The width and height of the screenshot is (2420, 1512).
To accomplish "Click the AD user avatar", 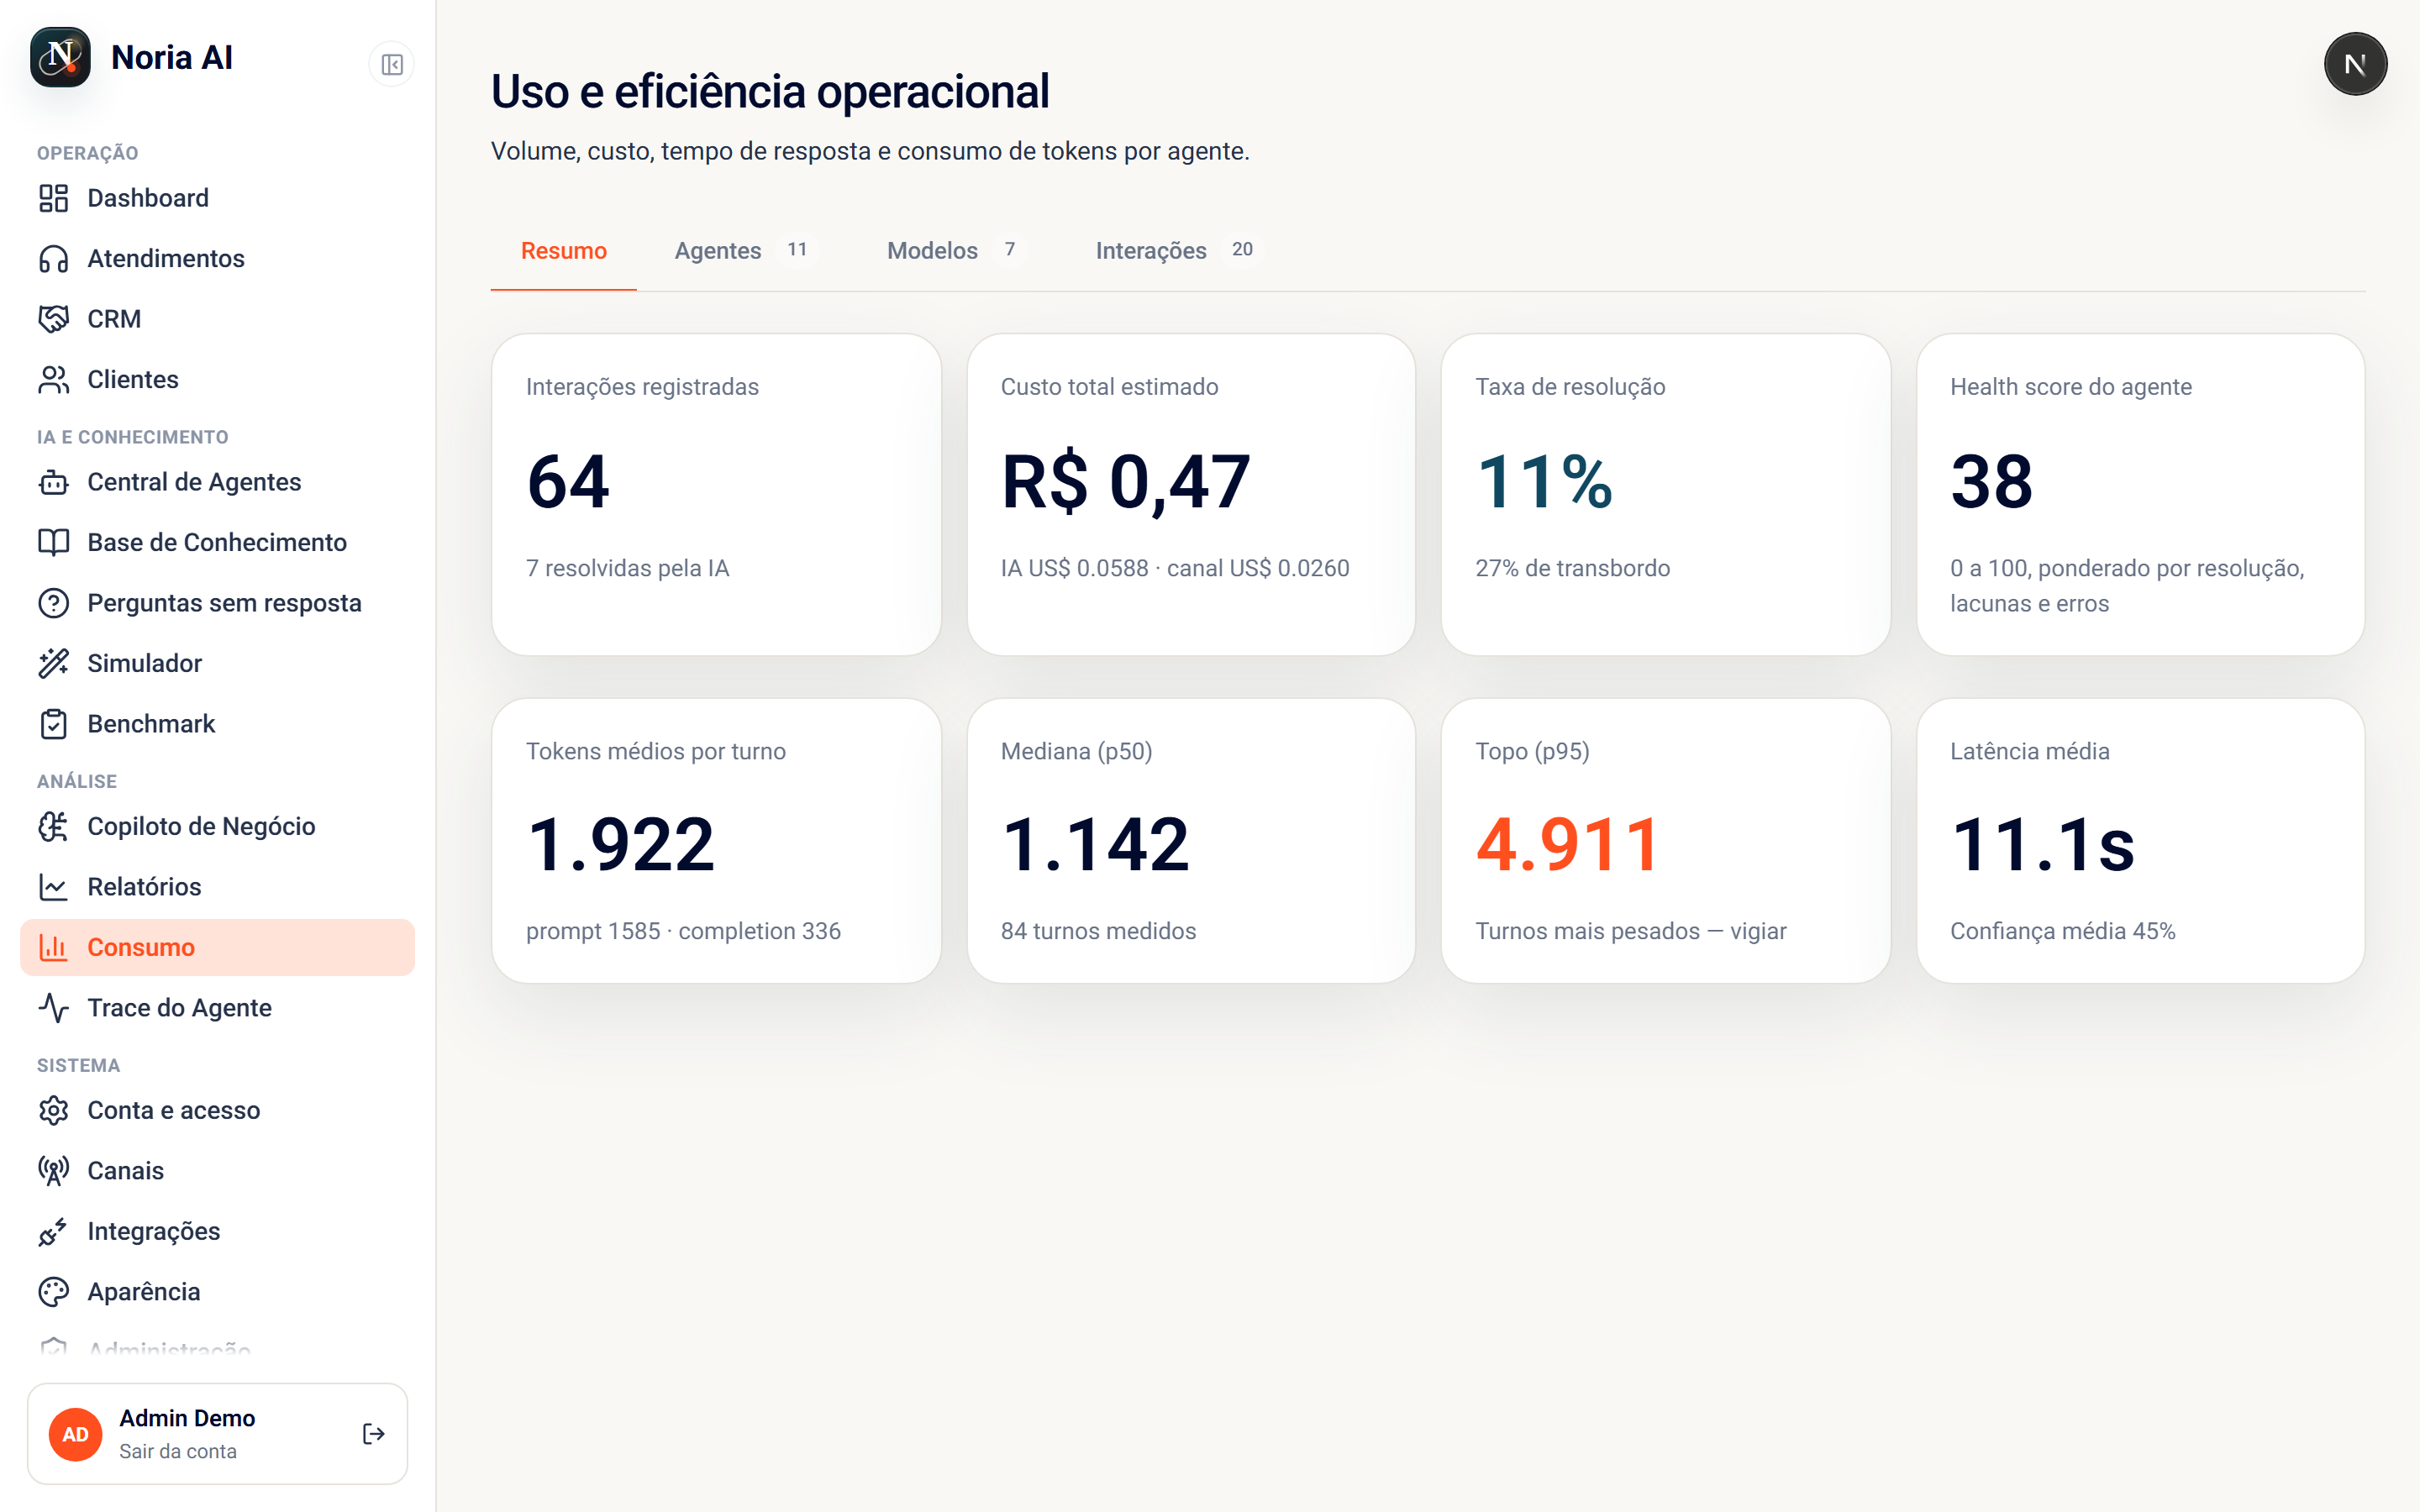I will 76,1434.
